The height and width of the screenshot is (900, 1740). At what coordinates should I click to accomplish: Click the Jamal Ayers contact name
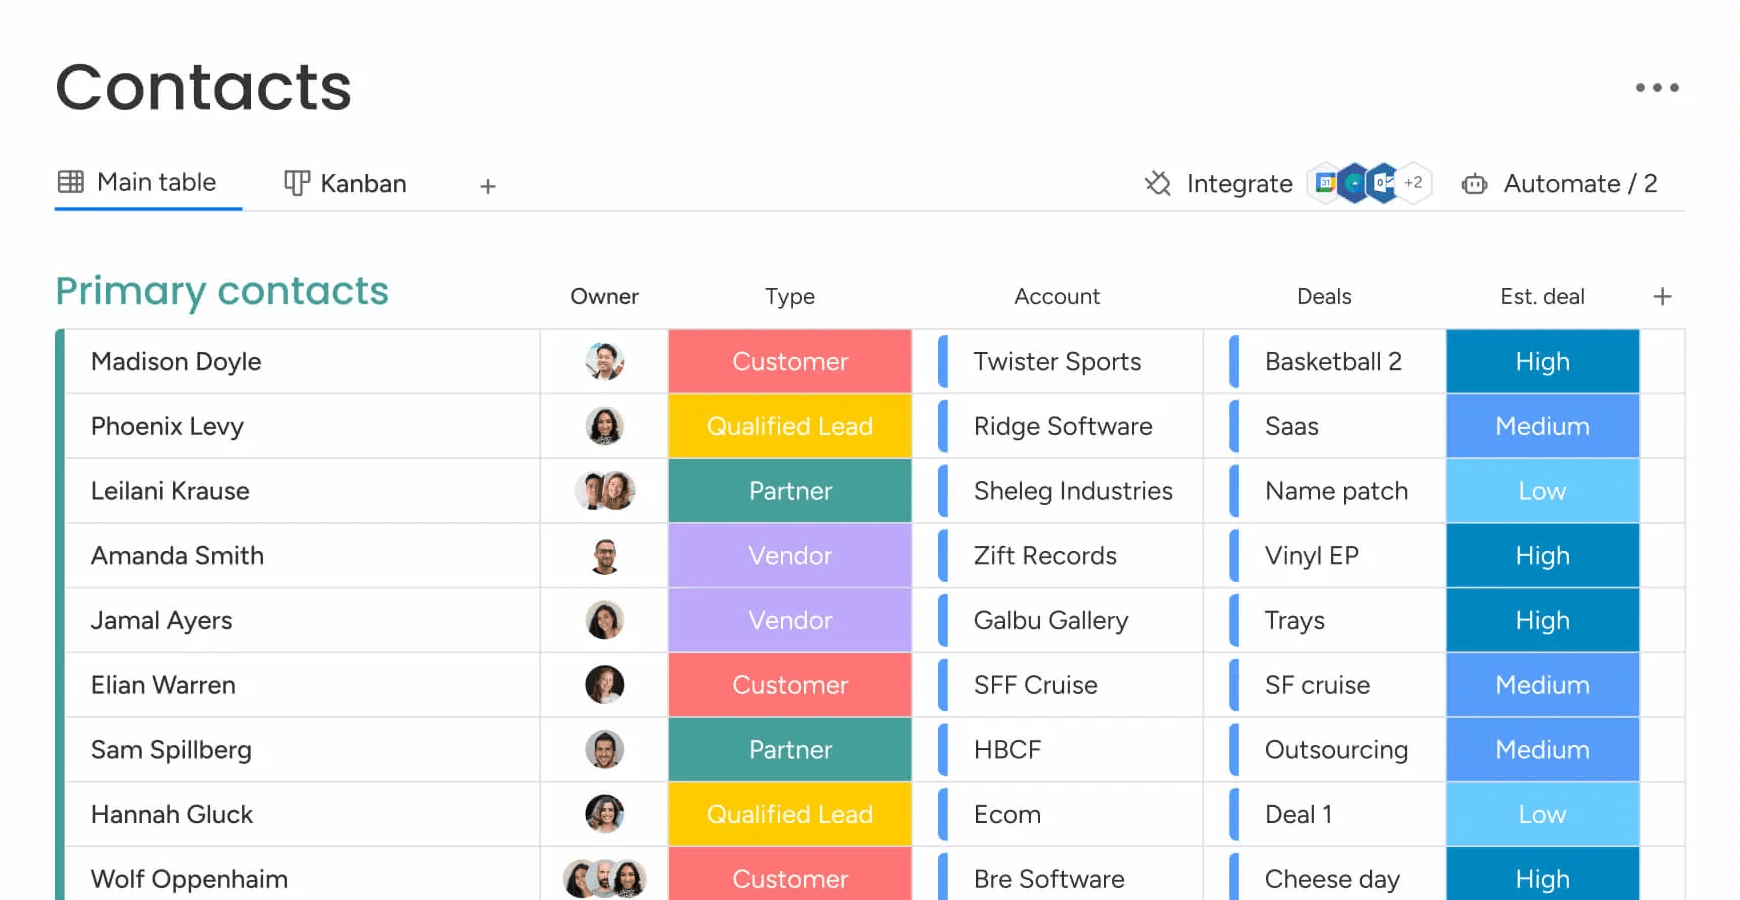[162, 621]
